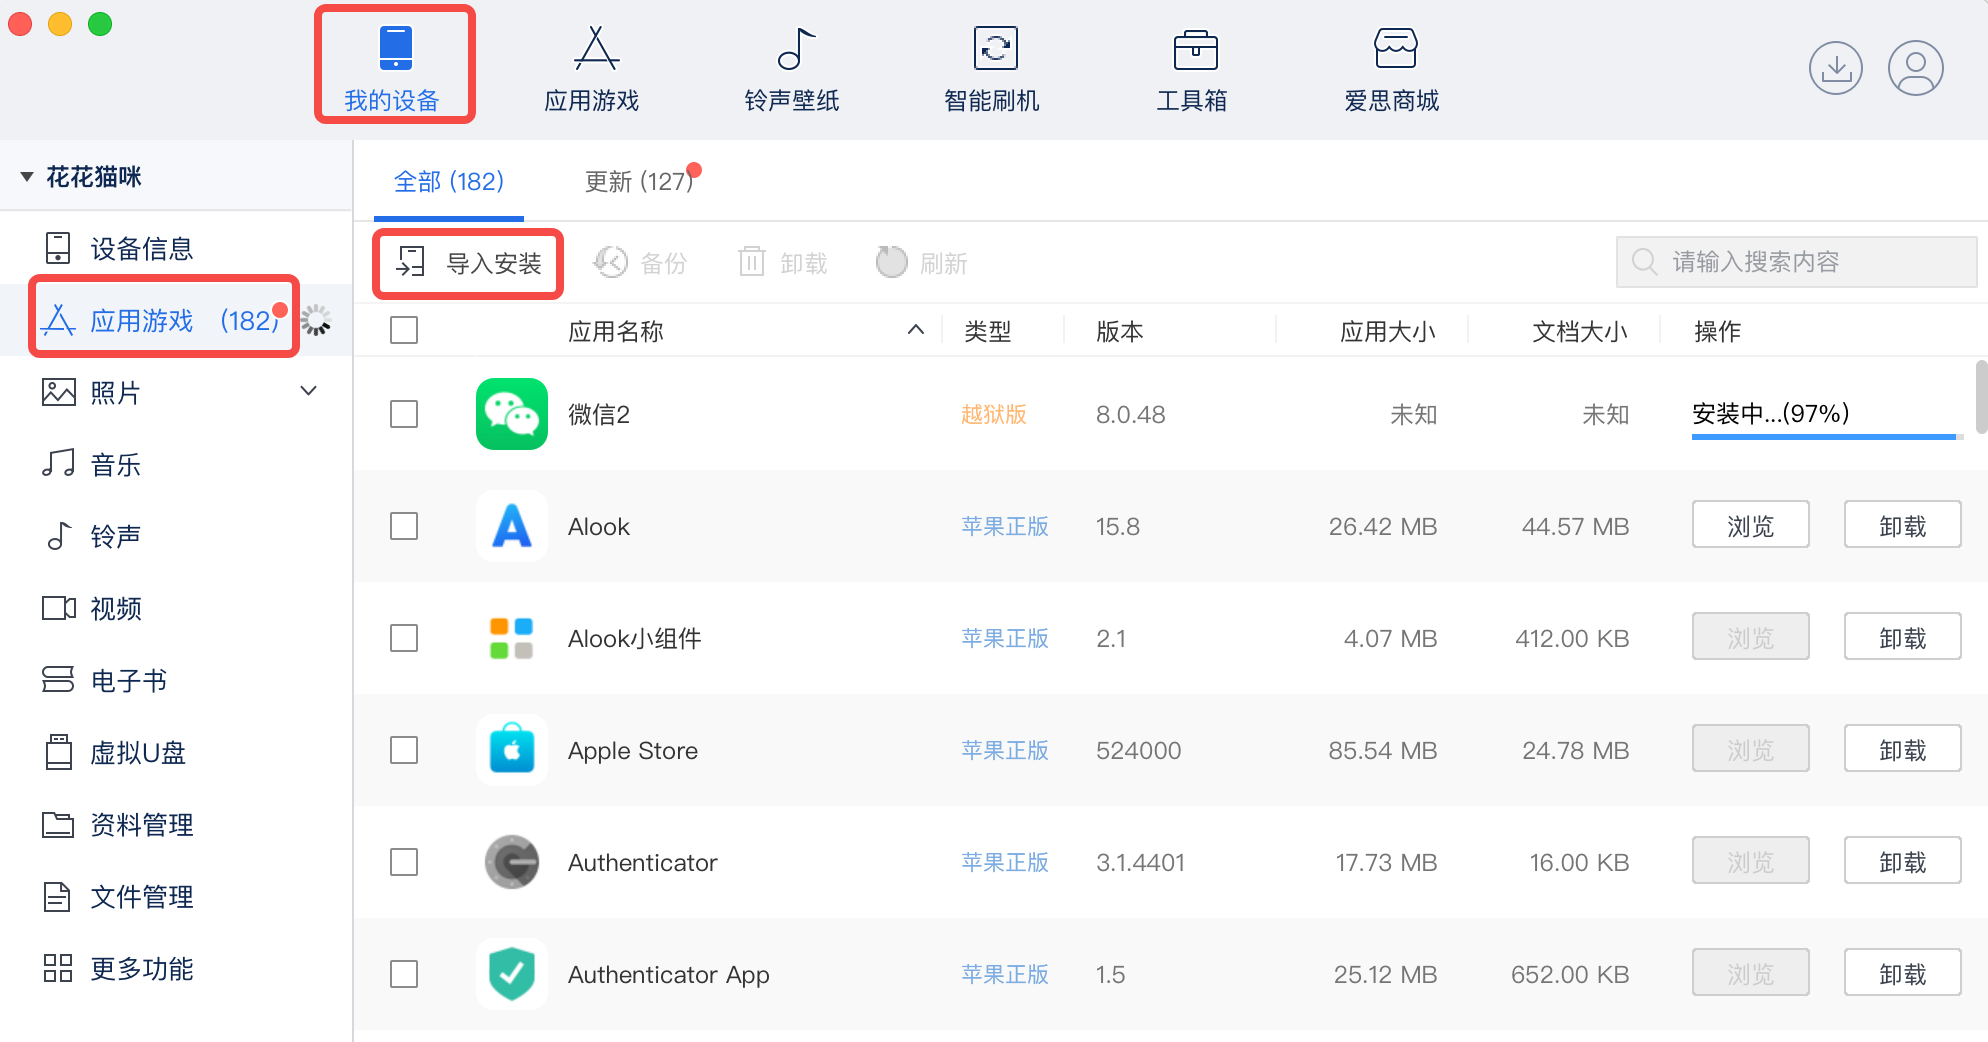This screenshot has width=1988, height=1042.
Task: Click the 微信2 installation progress bar
Action: click(1823, 436)
